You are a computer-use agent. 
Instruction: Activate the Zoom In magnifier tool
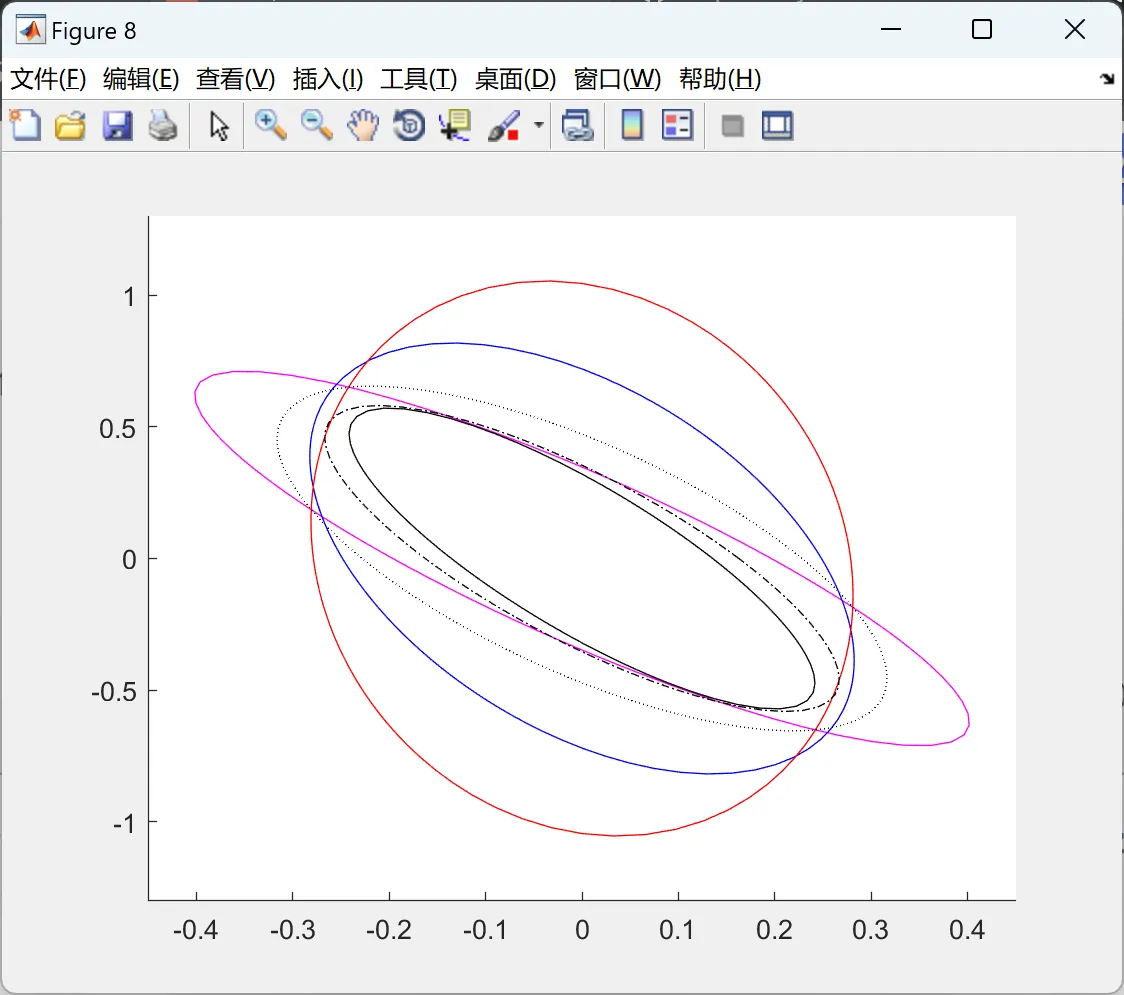270,125
